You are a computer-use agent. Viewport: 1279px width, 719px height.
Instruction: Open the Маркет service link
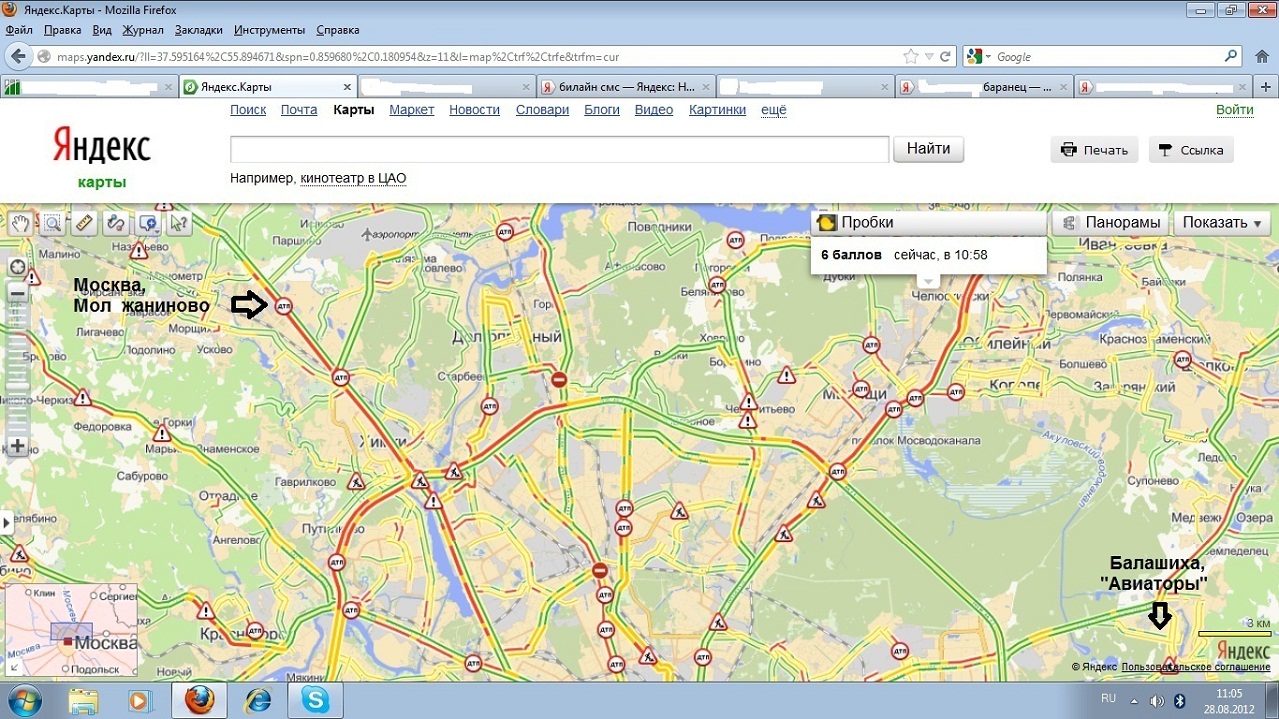point(412,110)
